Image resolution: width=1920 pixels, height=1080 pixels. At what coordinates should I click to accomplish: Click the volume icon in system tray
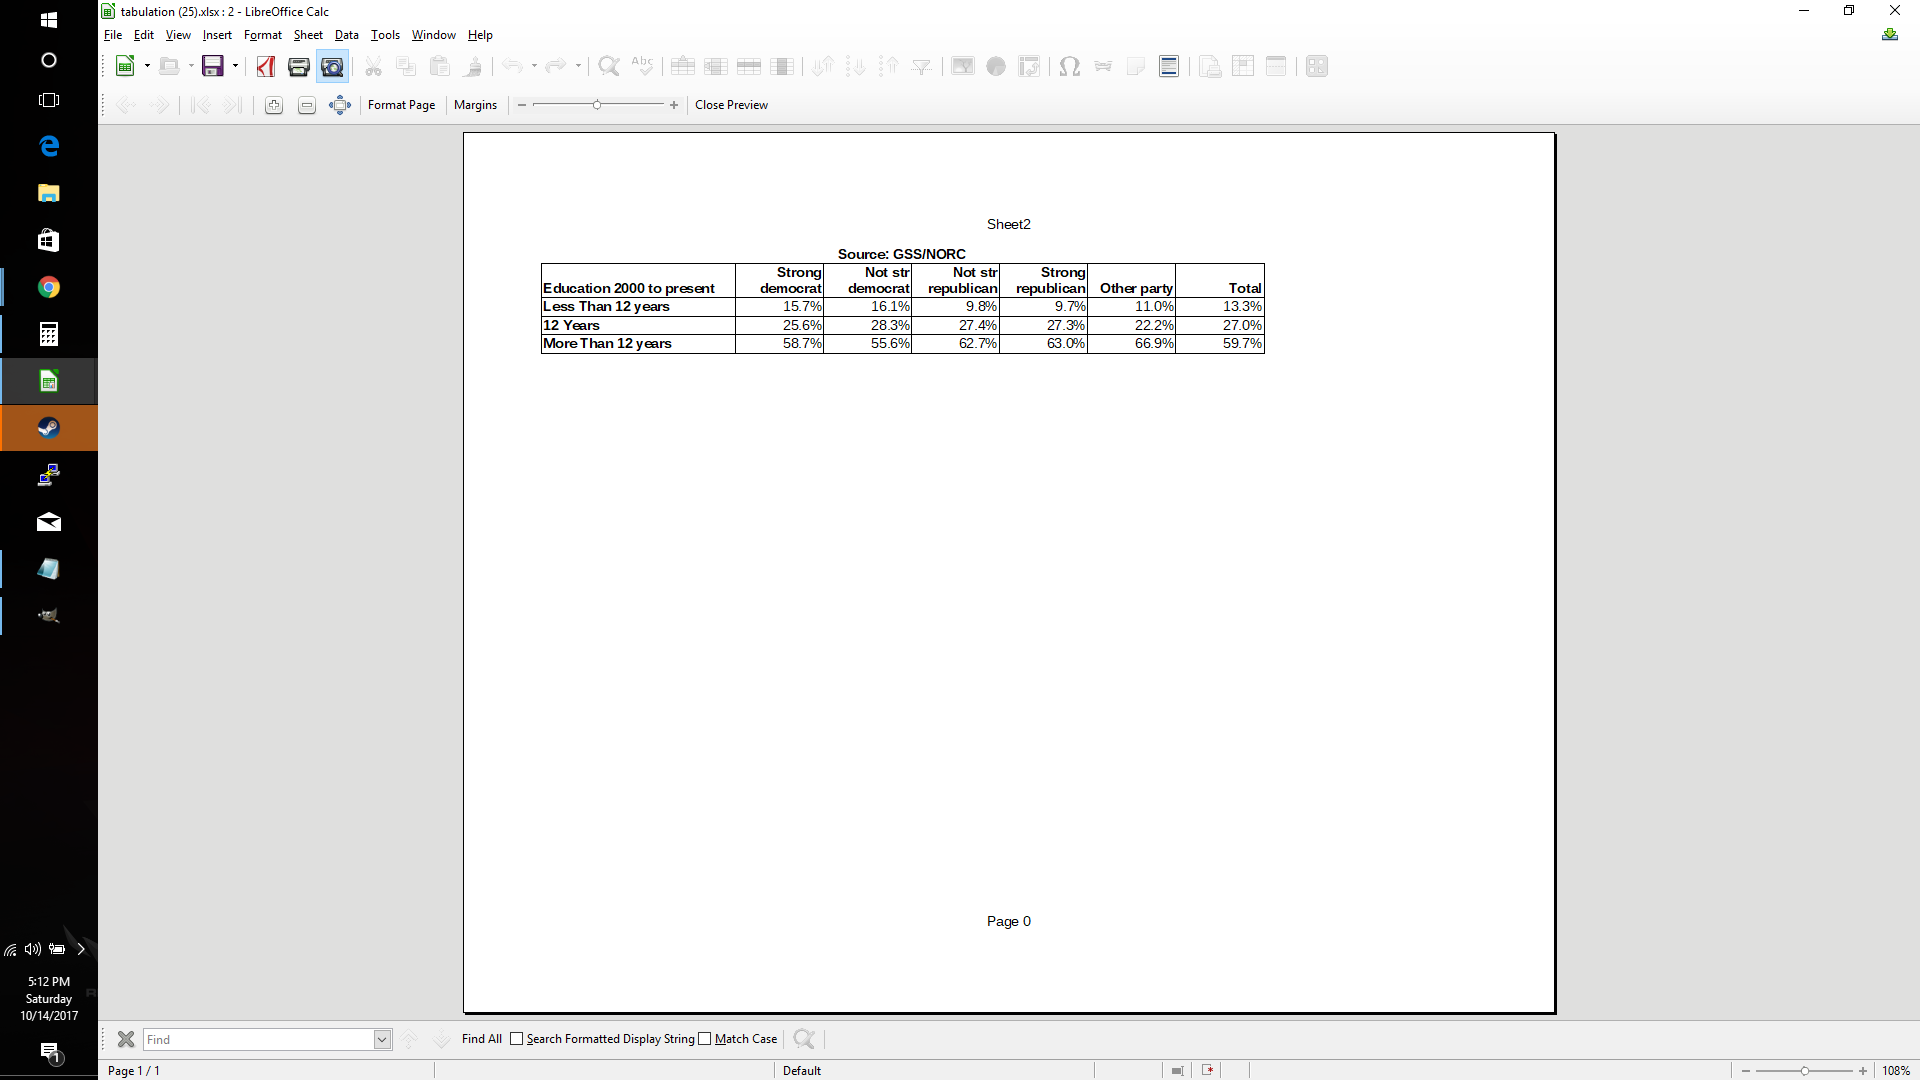(x=33, y=949)
